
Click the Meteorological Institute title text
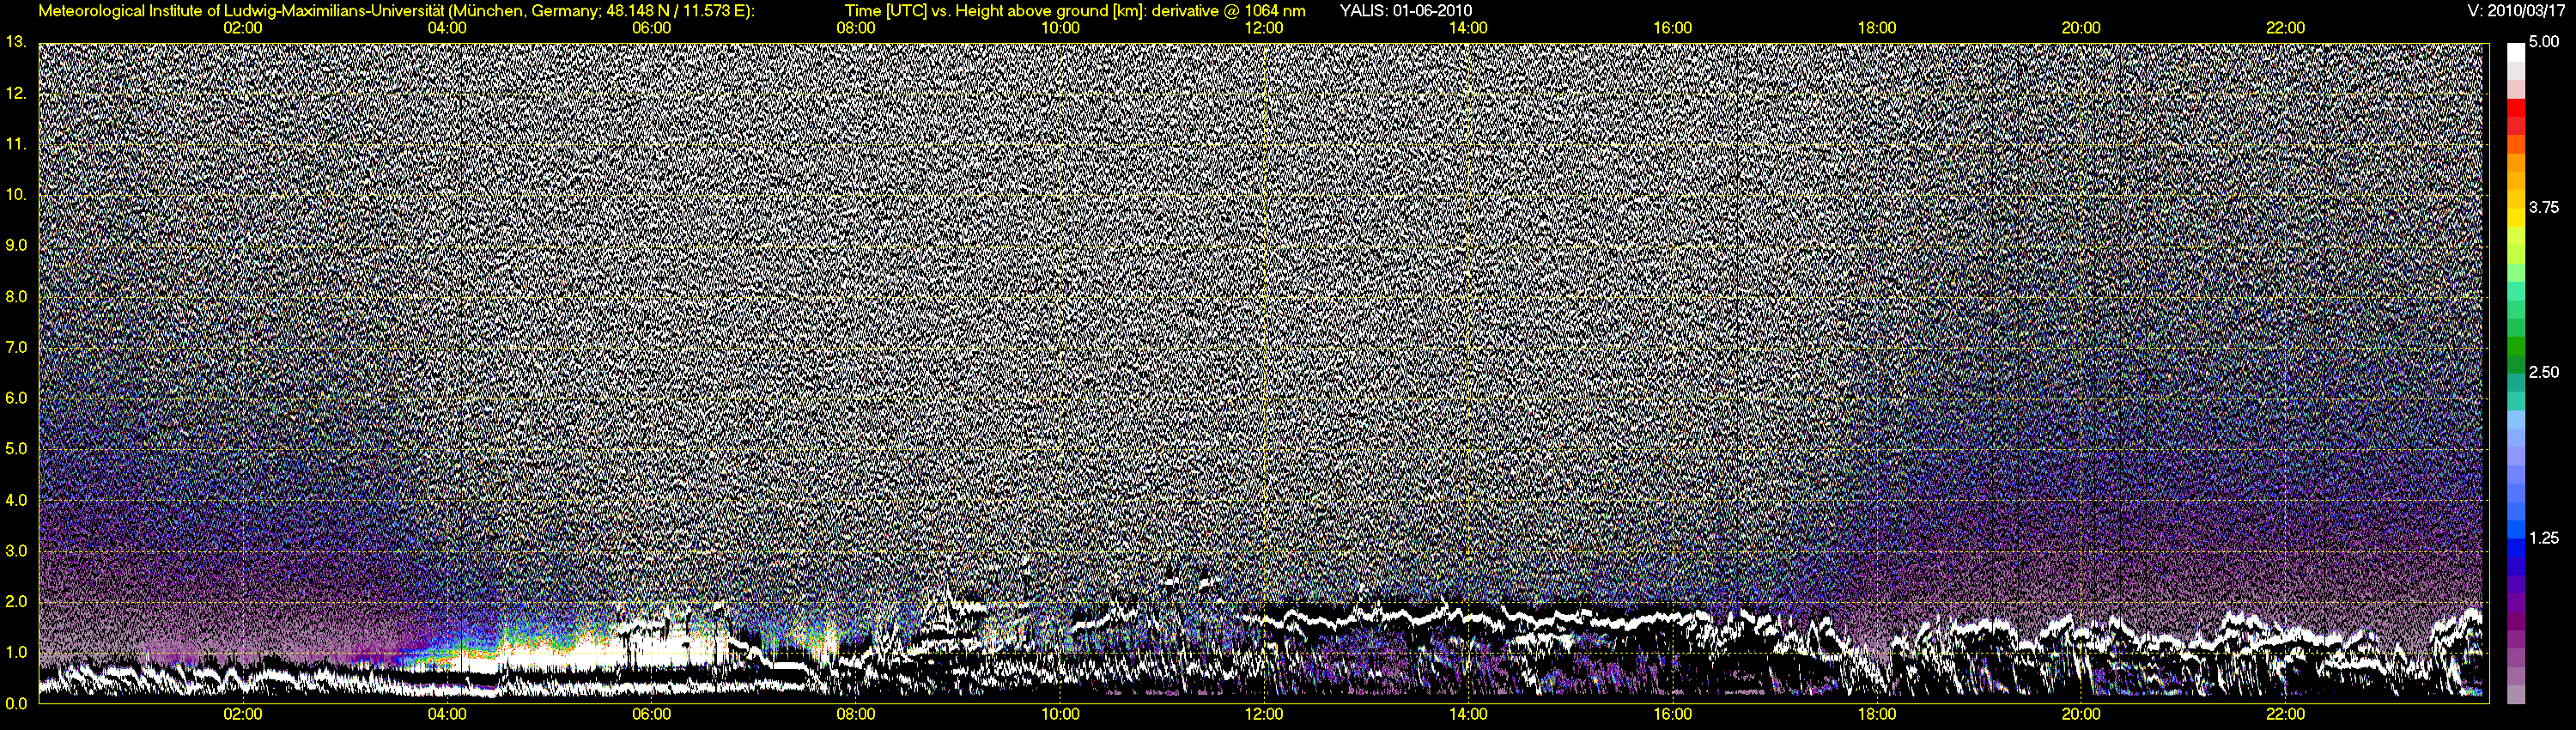tap(397, 11)
